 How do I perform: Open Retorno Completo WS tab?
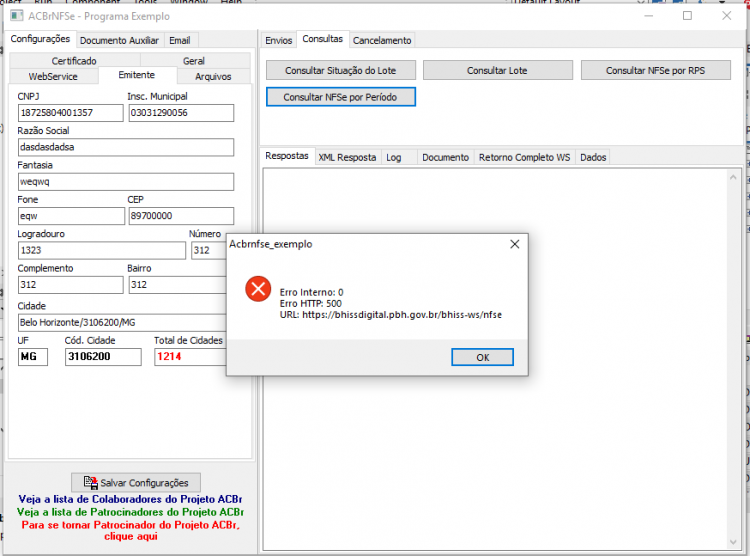pos(524,157)
